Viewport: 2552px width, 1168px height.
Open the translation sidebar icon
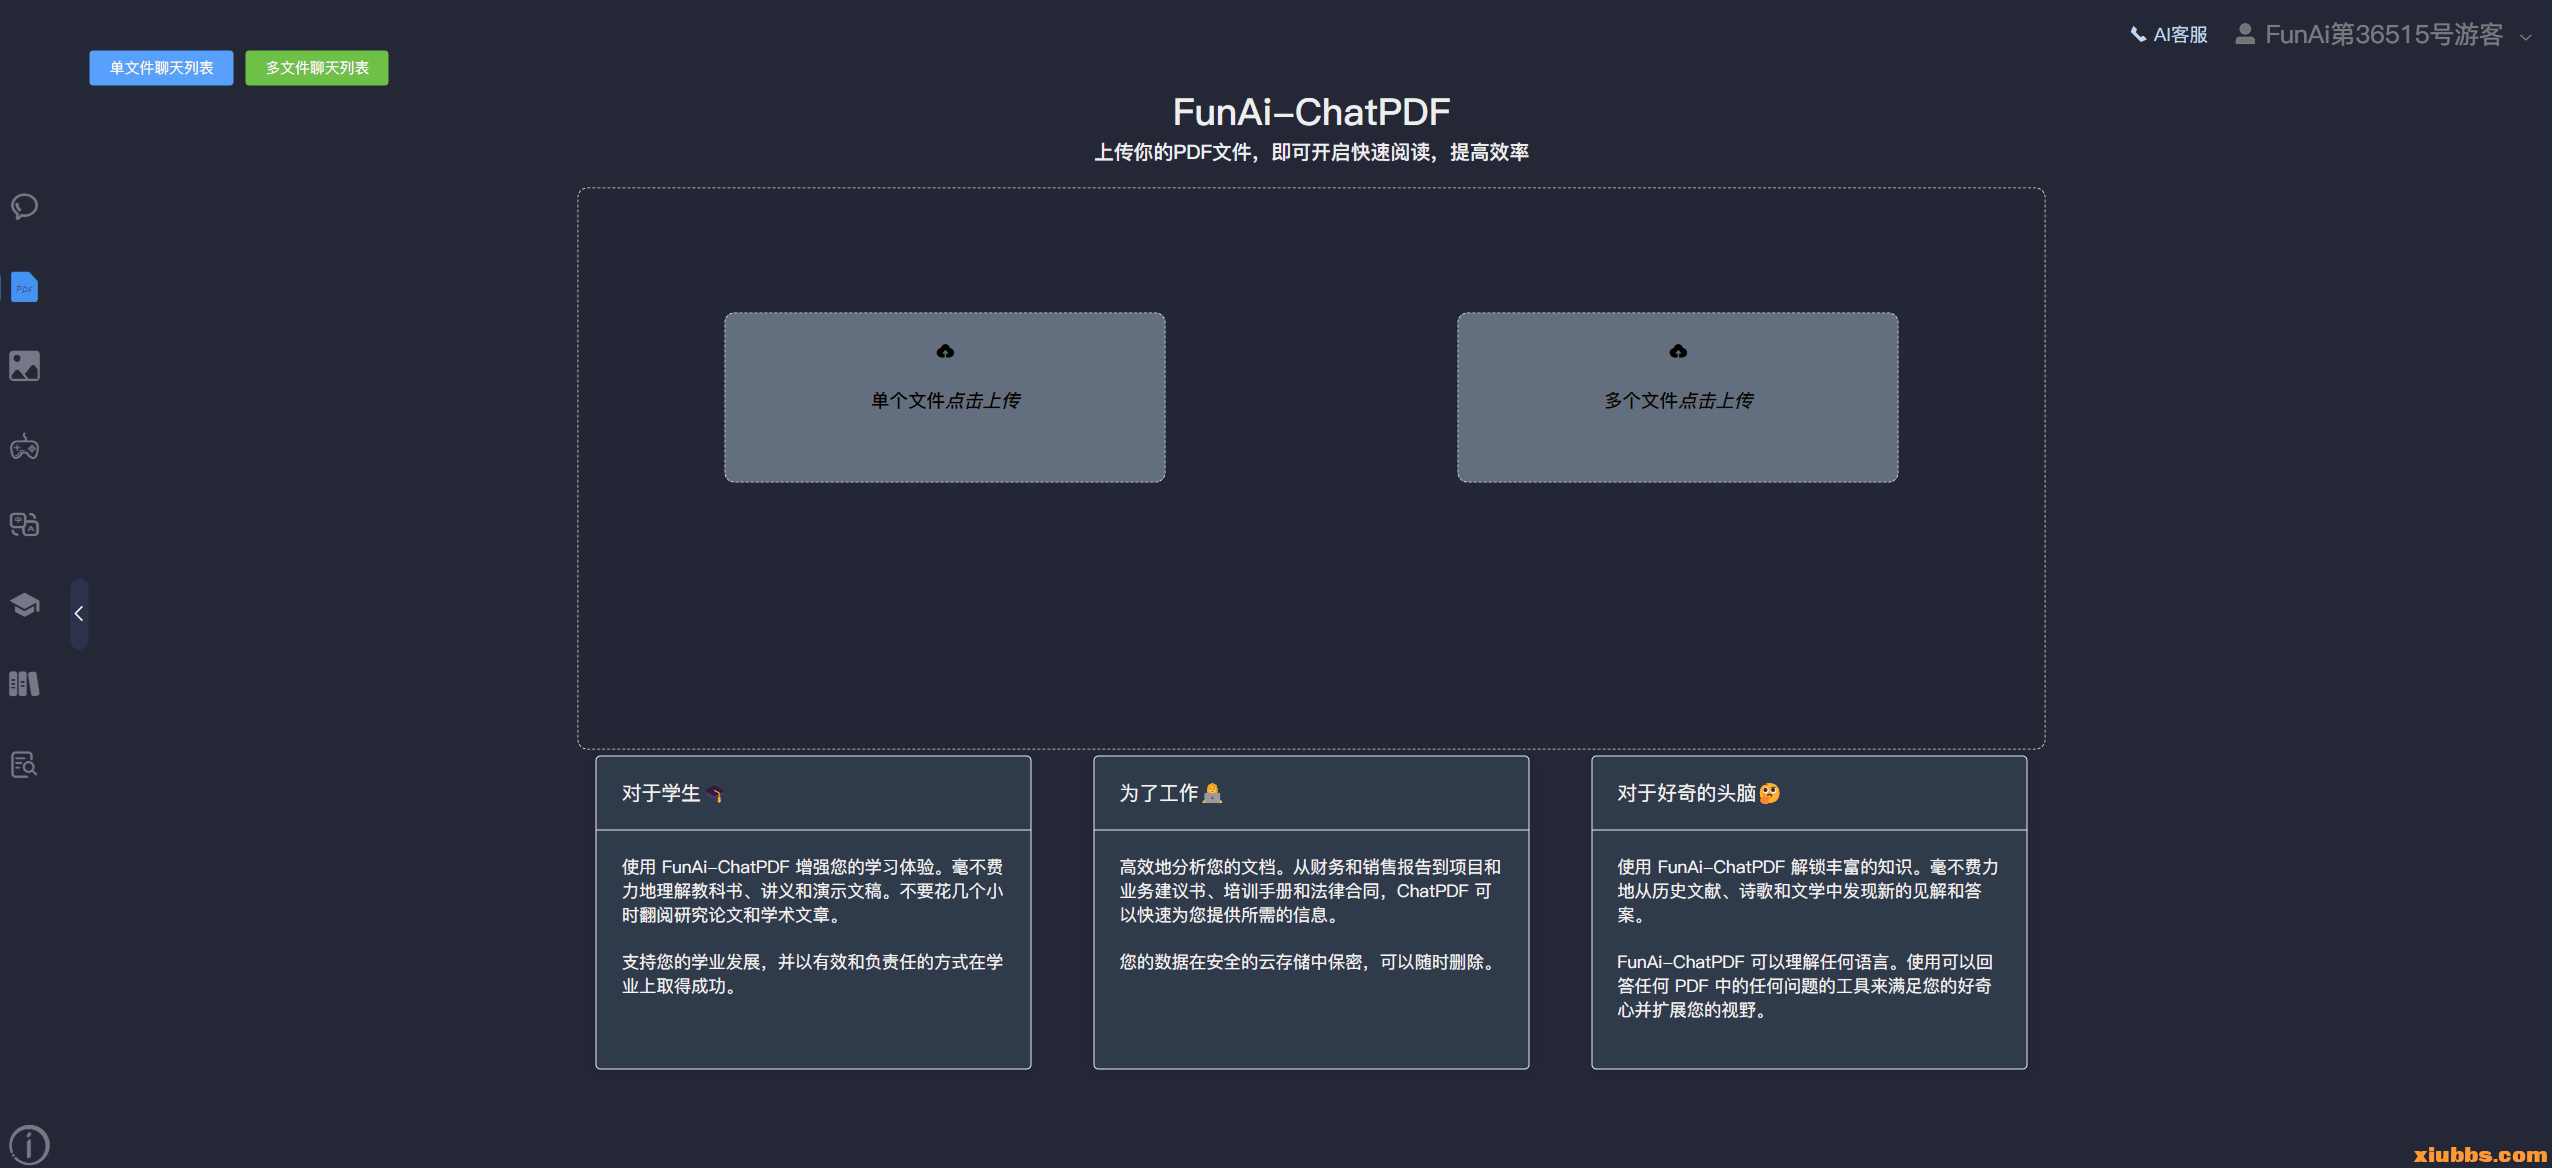click(24, 525)
